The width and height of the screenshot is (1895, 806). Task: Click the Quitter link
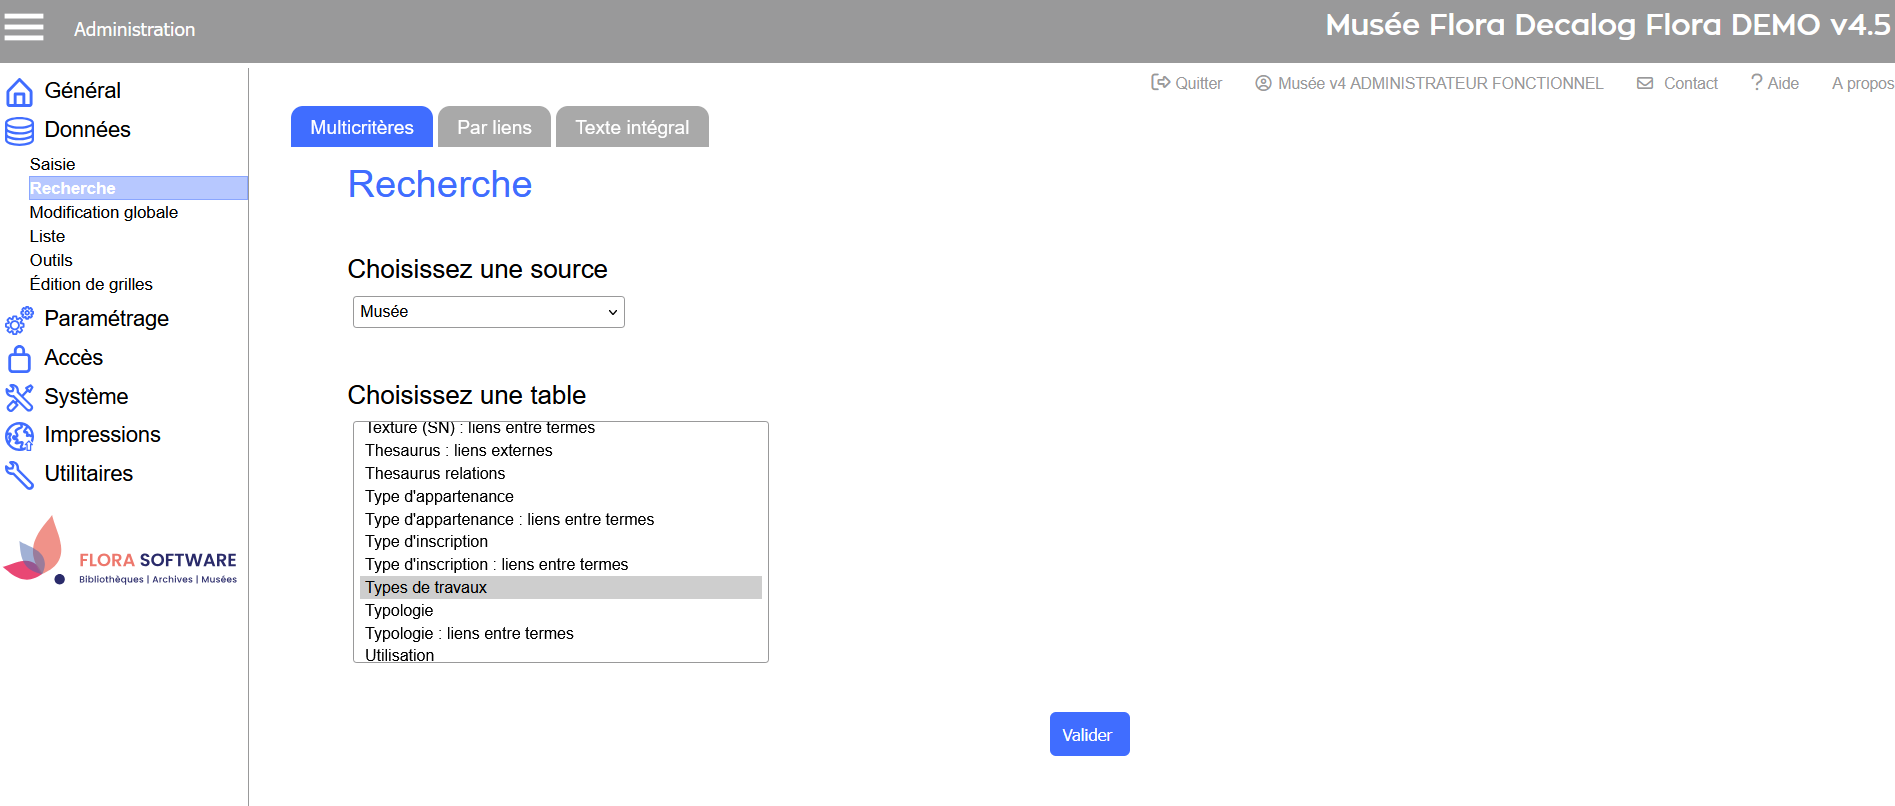click(x=1187, y=83)
